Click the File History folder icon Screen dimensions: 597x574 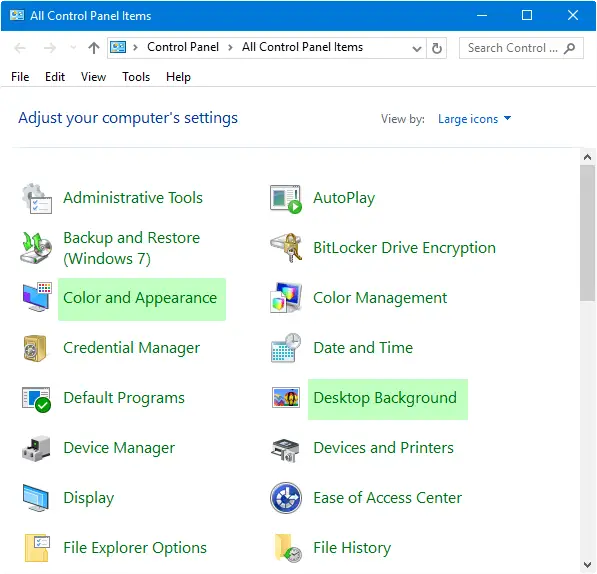point(288,548)
